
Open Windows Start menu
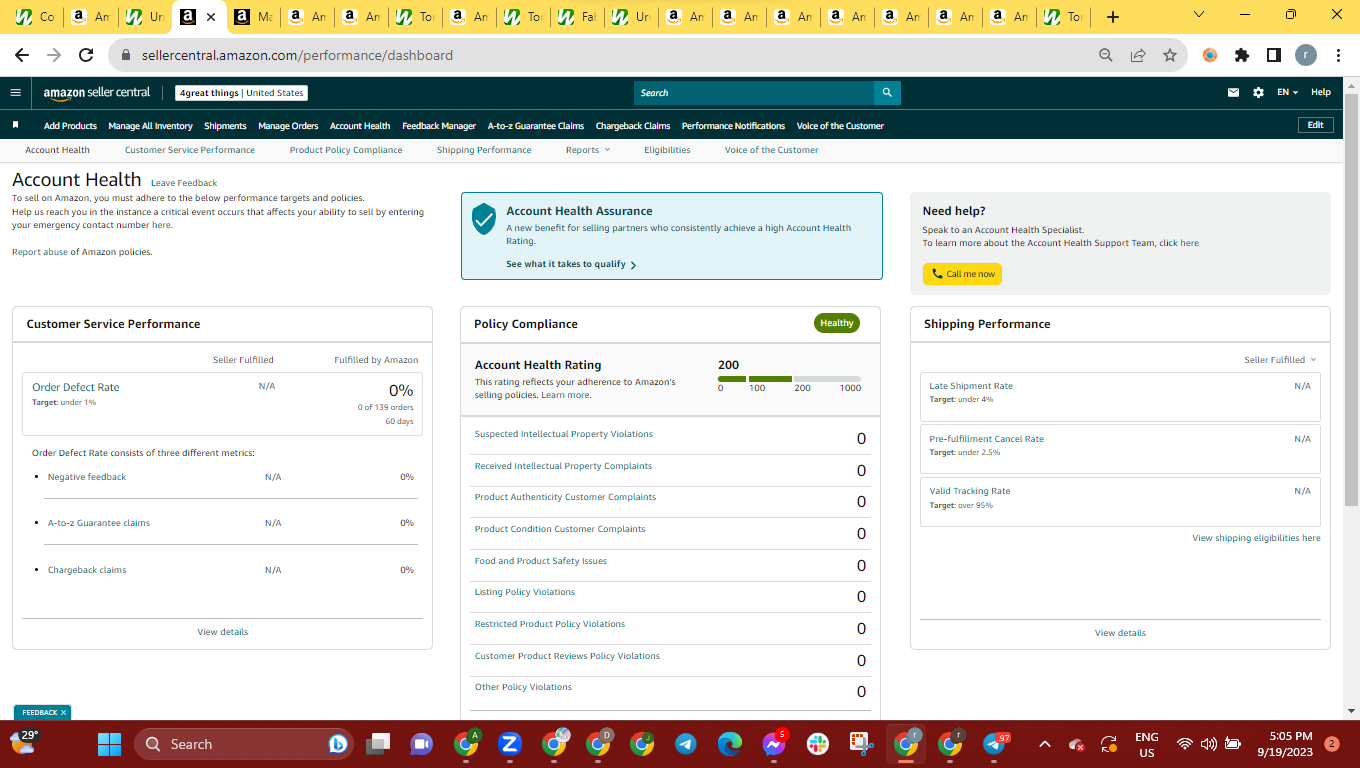[109, 744]
